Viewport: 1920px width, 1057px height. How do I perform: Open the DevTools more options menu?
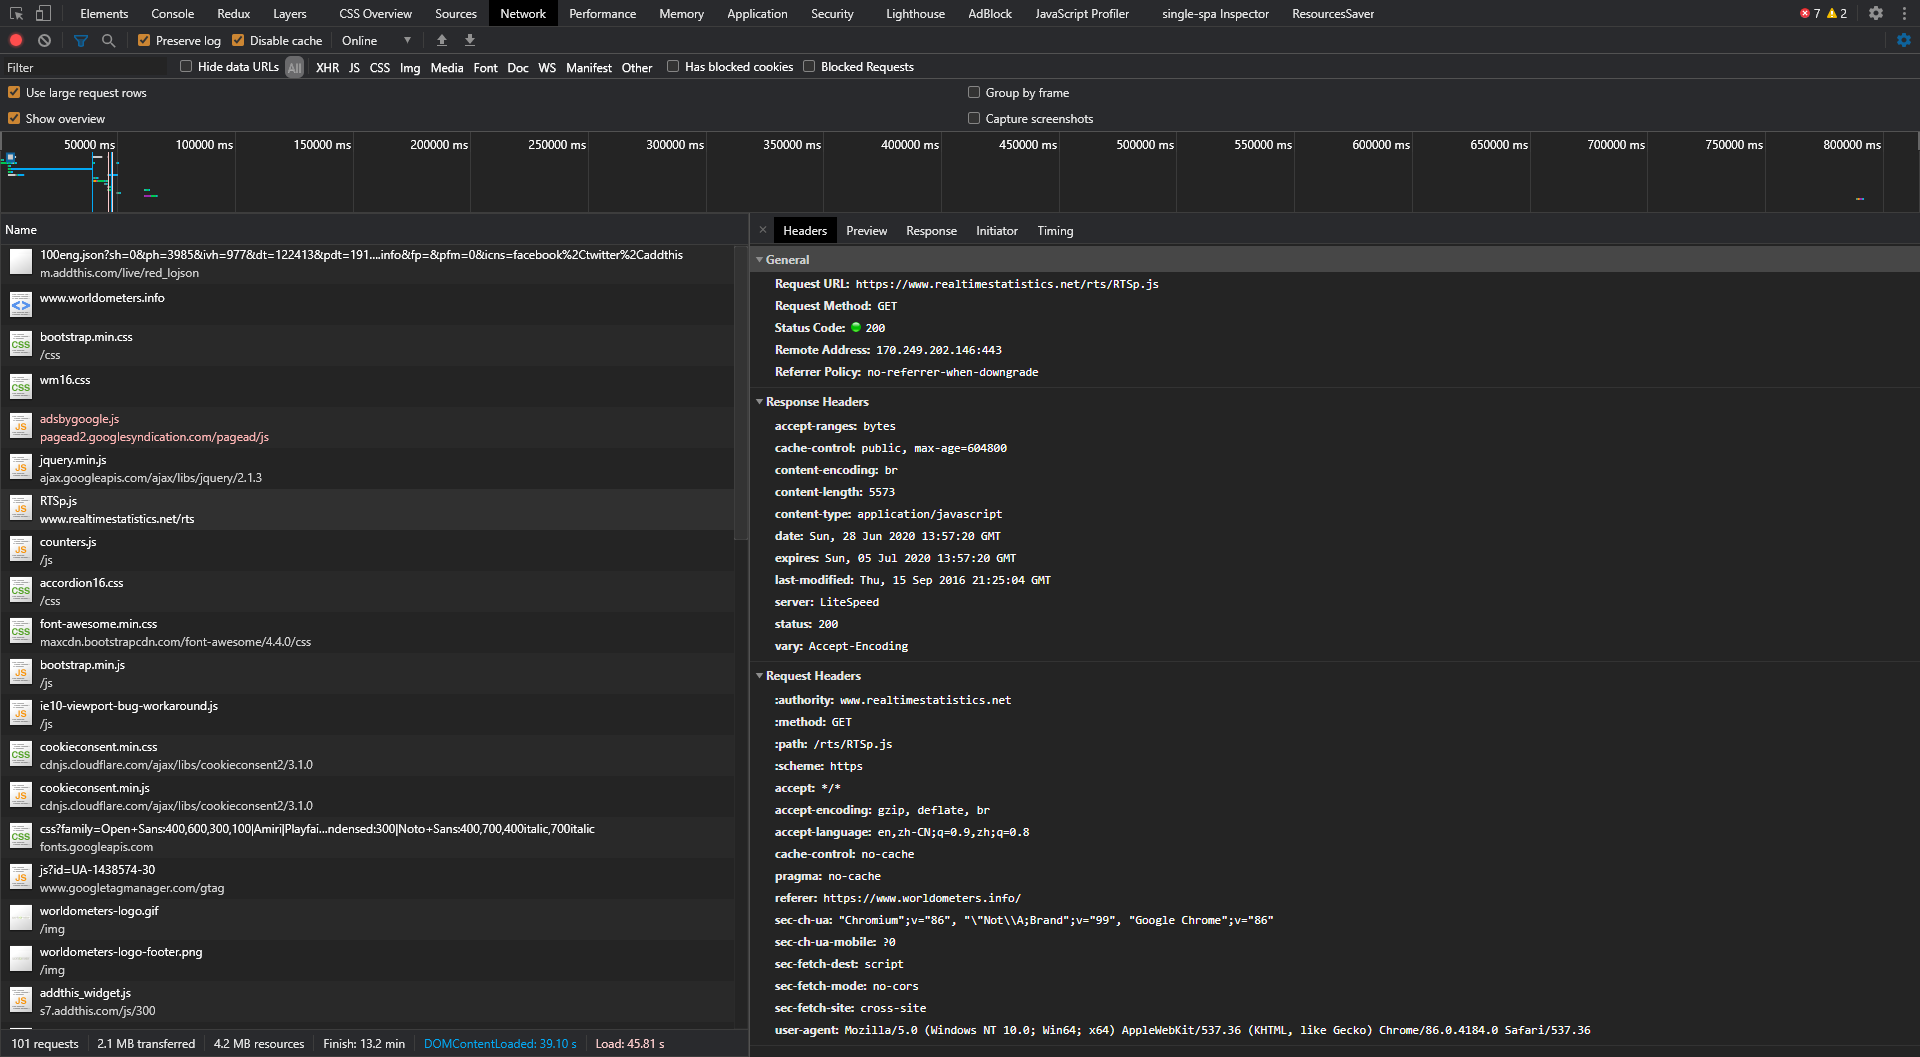pos(1905,14)
